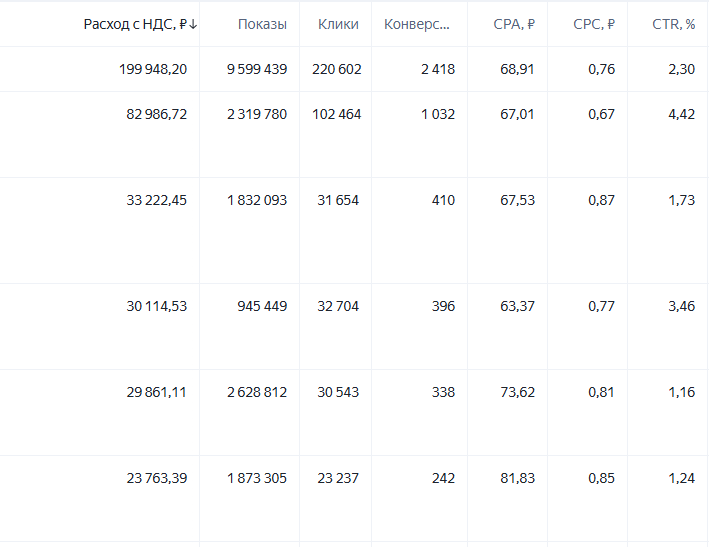Click the Клики column header

click(x=338, y=24)
